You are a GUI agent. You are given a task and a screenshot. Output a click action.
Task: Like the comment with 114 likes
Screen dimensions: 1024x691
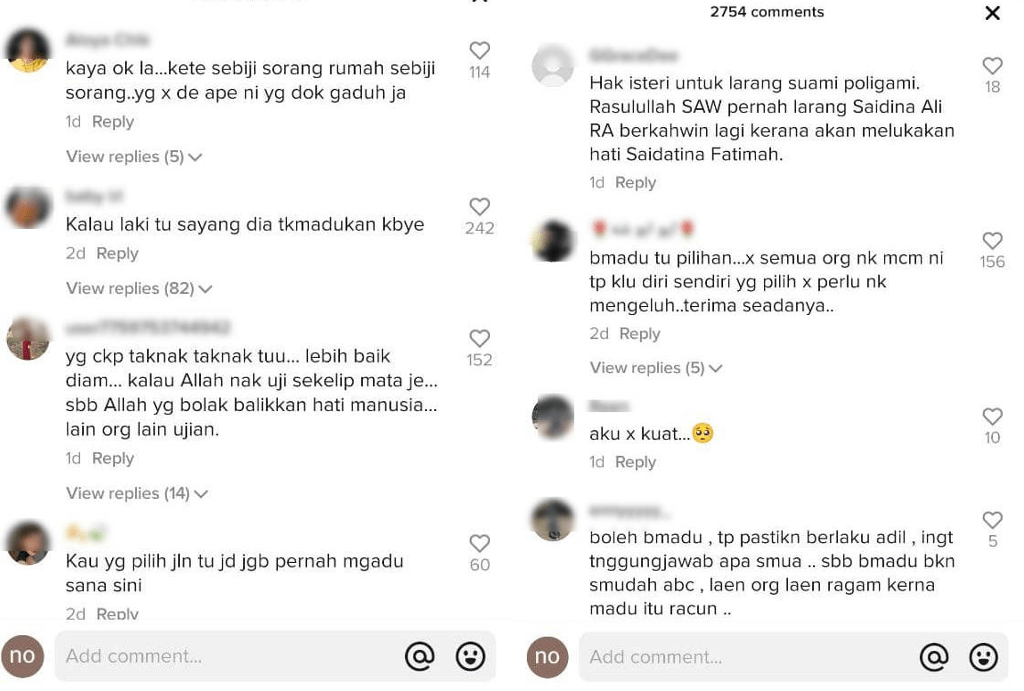point(479,50)
